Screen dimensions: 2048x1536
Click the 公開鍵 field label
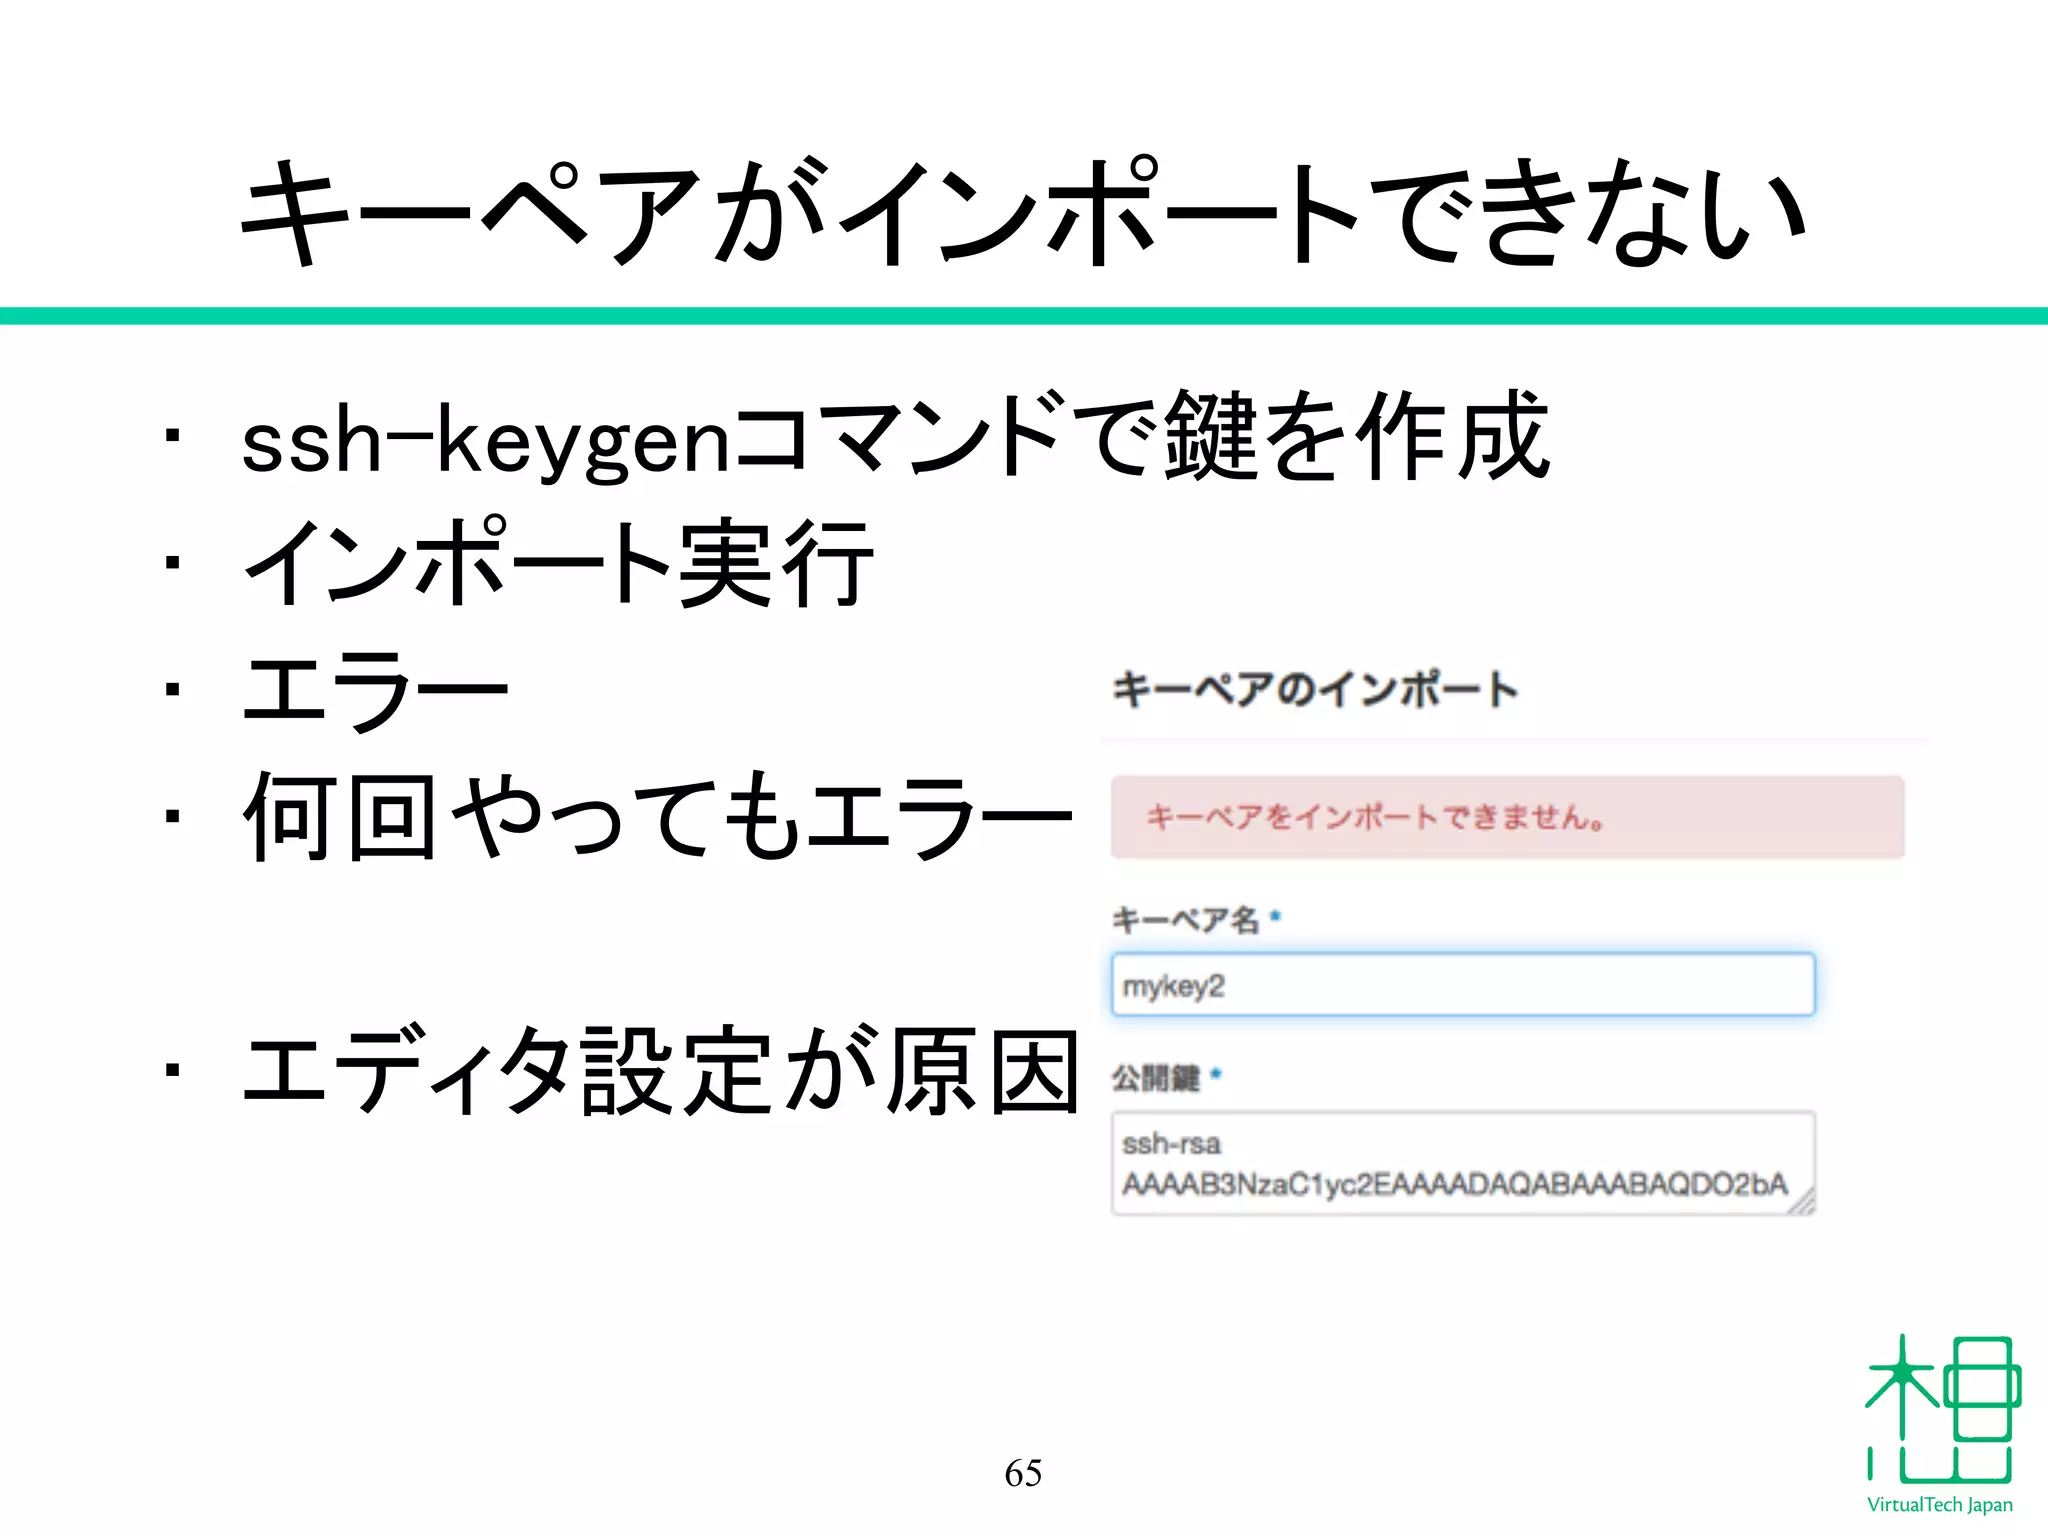click(1156, 1078)
